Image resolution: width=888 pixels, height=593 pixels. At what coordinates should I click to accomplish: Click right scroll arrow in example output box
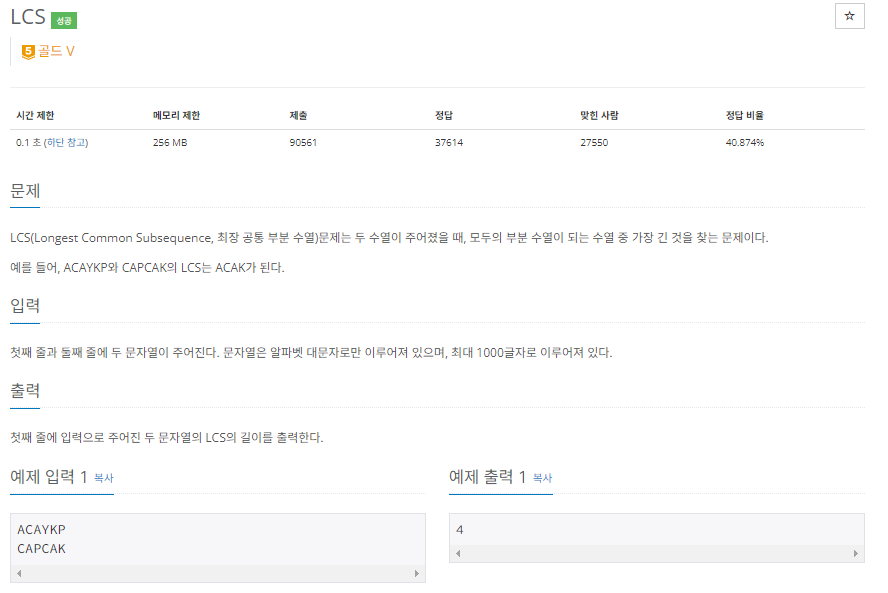856,553
